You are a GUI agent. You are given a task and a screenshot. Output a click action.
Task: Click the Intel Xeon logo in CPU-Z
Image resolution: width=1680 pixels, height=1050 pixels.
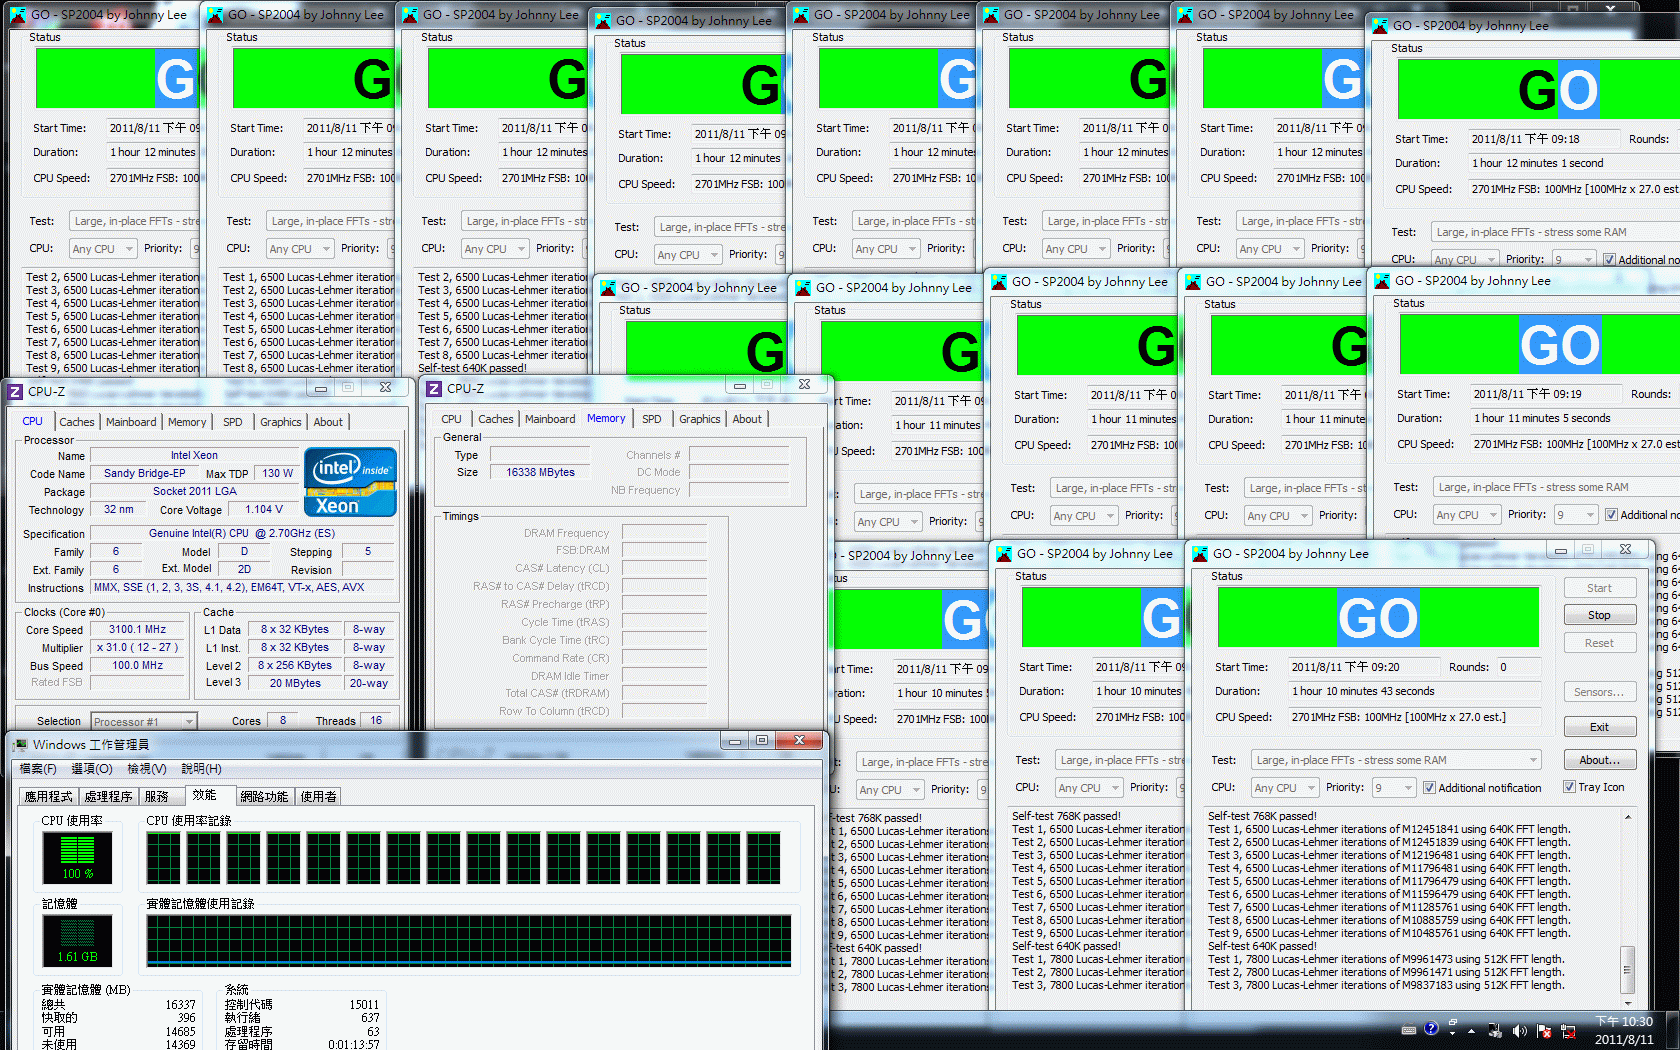coord(350,482)
